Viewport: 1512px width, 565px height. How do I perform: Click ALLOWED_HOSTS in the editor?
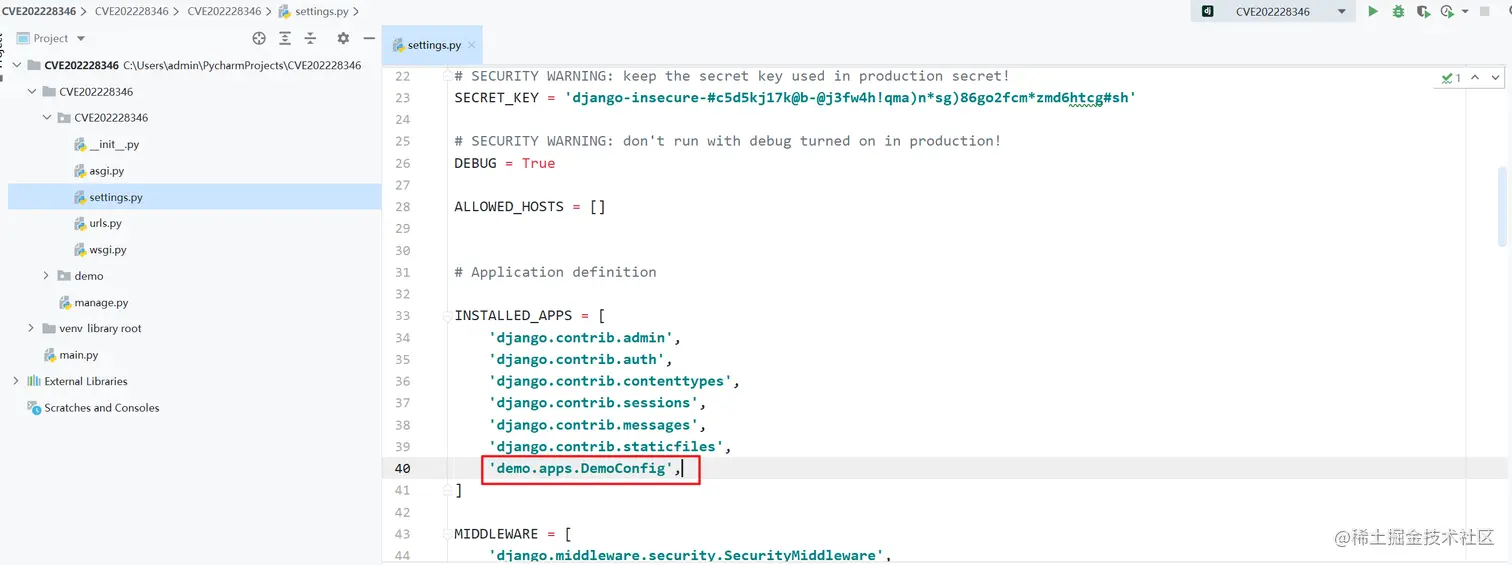(509, 207)
